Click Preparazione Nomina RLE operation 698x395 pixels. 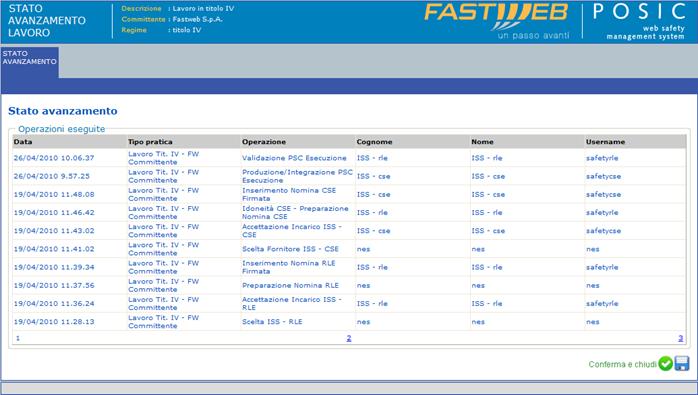(290, 285)
